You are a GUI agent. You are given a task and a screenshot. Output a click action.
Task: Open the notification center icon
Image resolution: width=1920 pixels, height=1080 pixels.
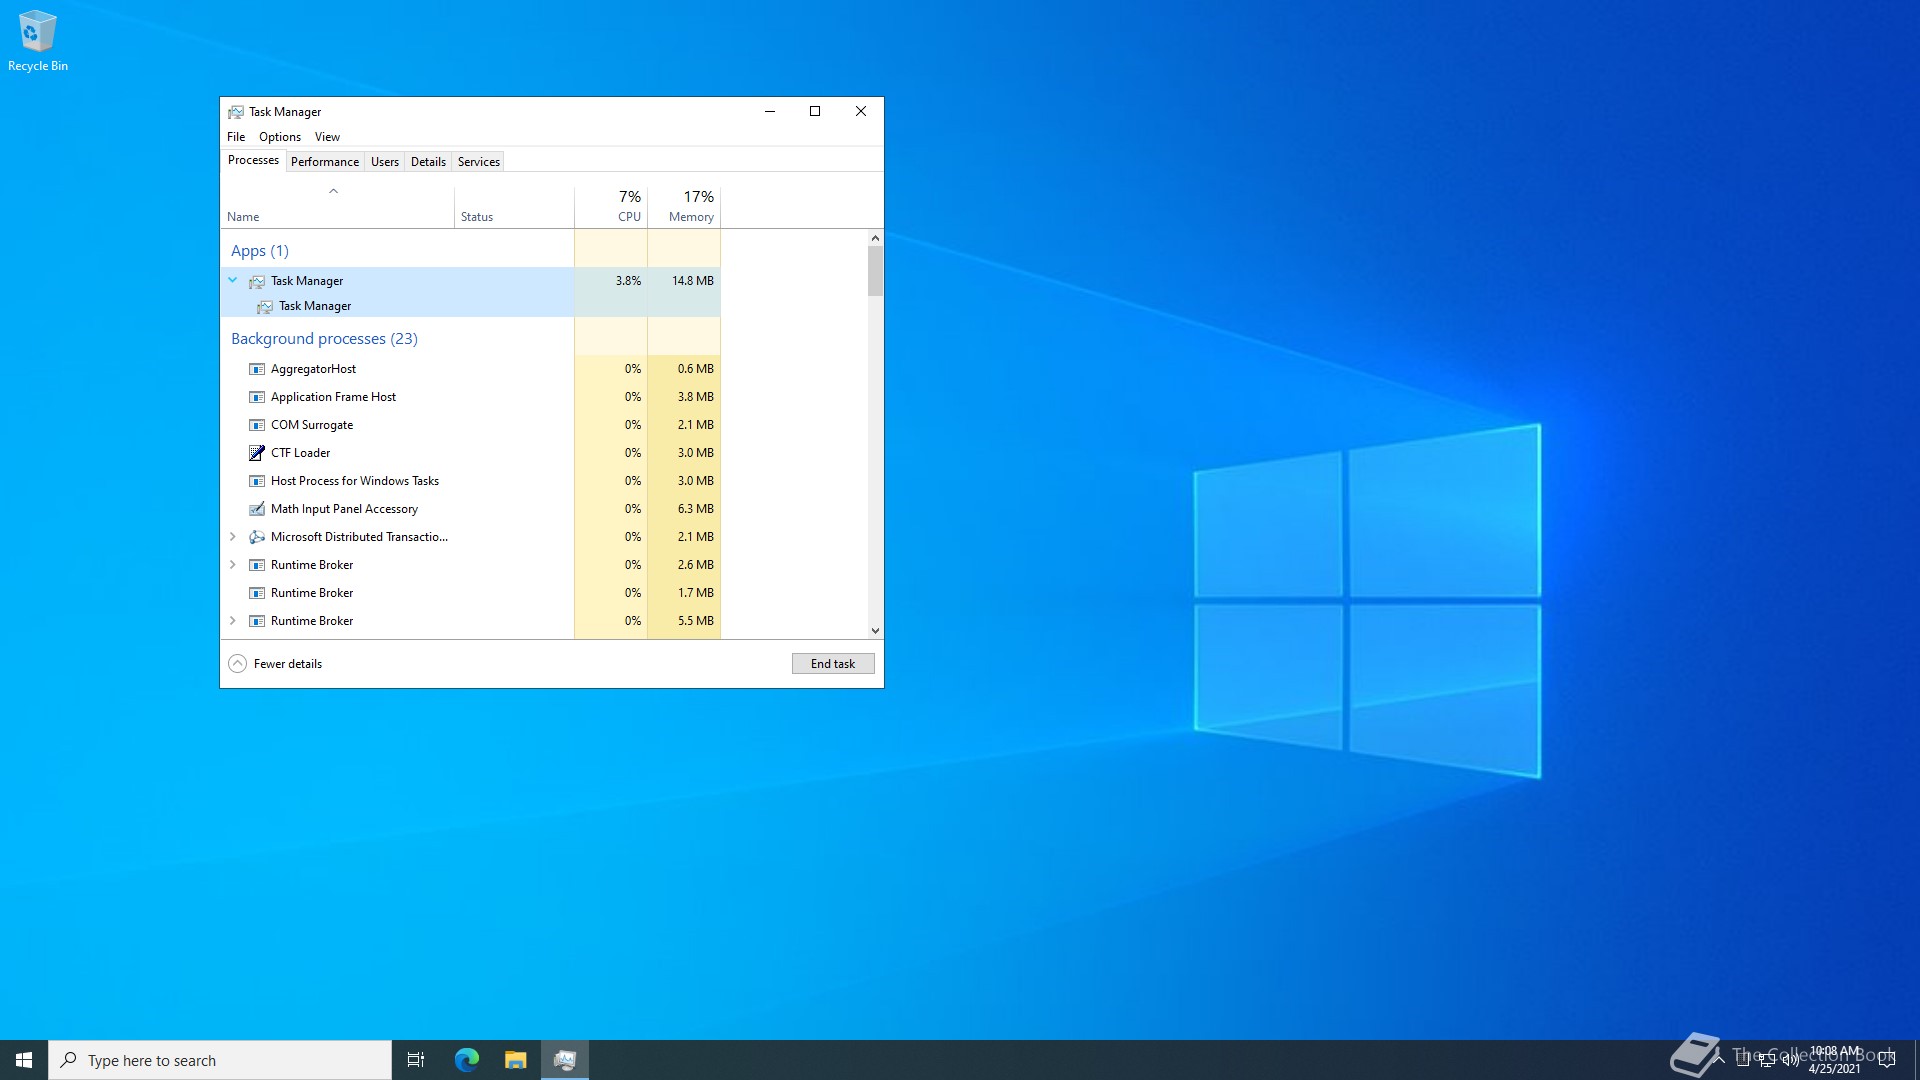1887,1060
